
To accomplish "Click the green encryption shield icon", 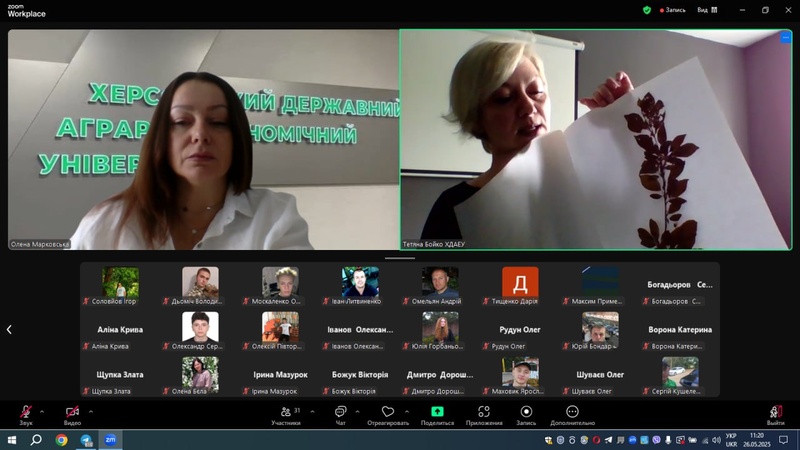I will (x=647, y=10).
